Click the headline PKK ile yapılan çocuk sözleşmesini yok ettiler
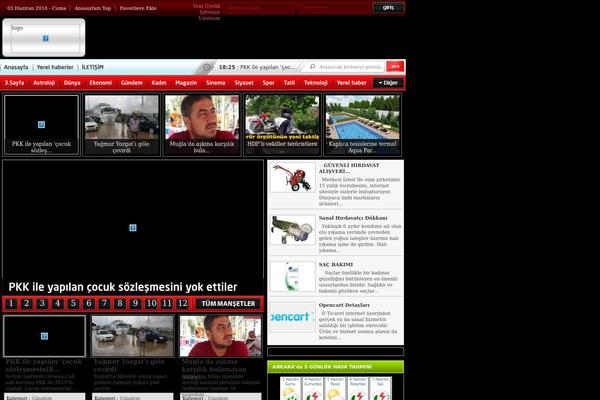The height and width of the screenshot is (400, 600). pos(123,287)
